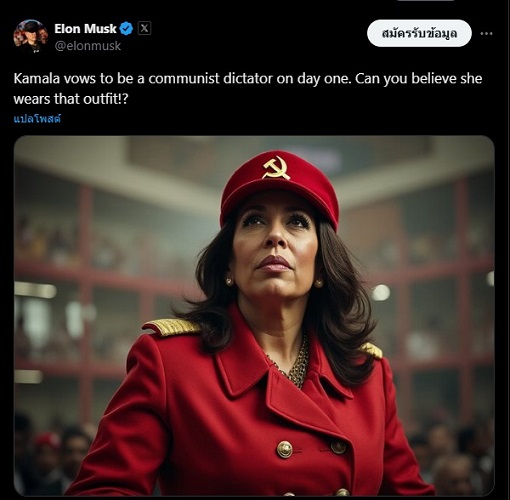Click the แปลโพสต์ translate post link
This screenshot has height=500, width=510.
(37, 119)
